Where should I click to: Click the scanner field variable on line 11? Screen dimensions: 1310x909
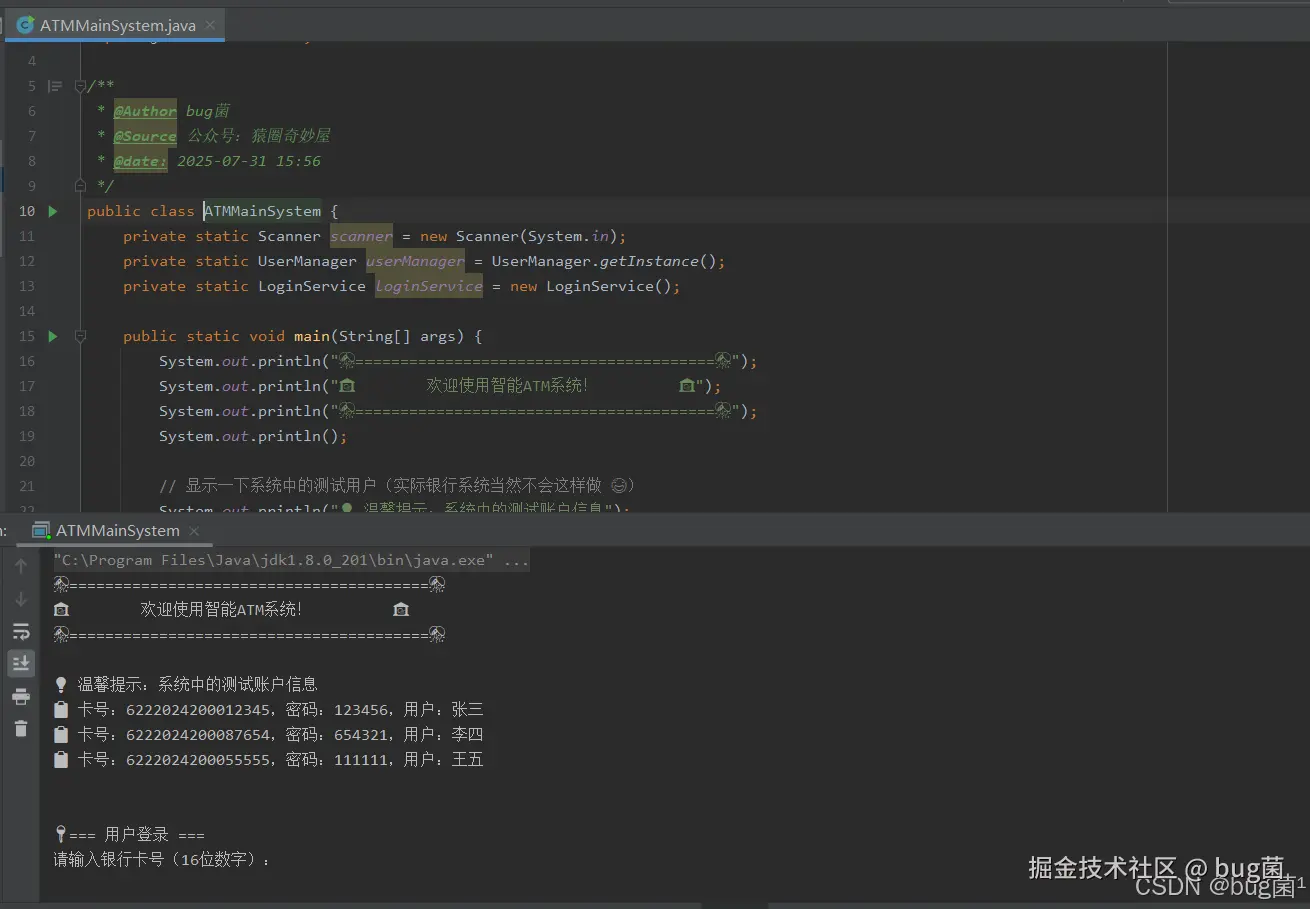[361, 236]
